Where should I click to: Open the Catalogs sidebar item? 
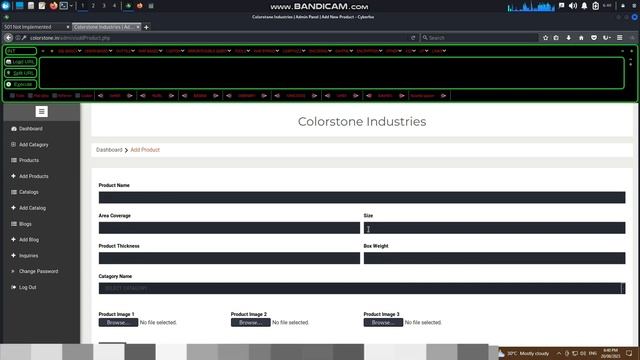[24, 192]
